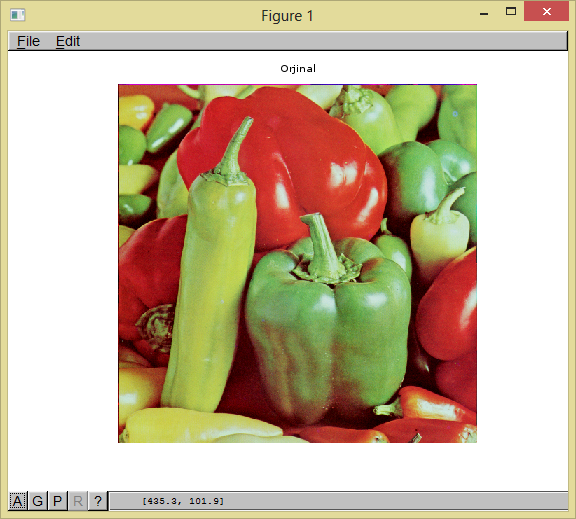Maximize the Figure 1 window
Viewport: 576px width, 519px height.
pyautogui.click(x=511, y=11)
